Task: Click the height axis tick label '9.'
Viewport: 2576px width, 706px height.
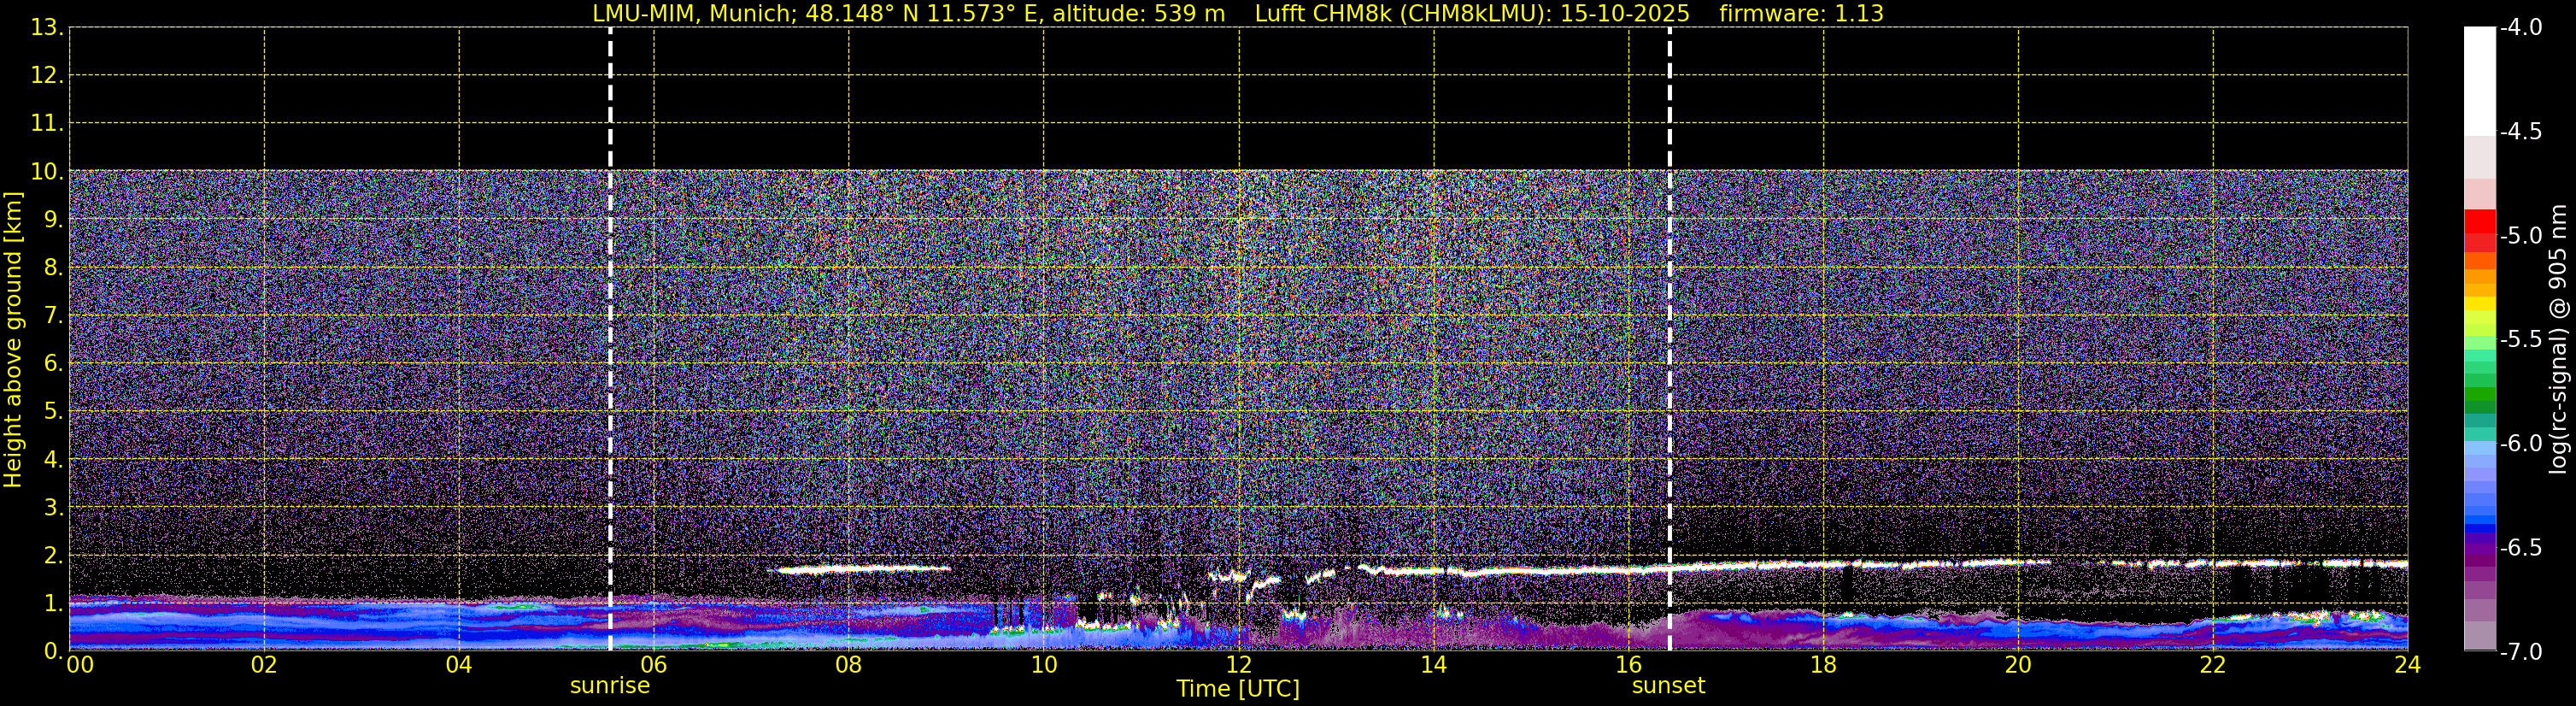Action: click(53, 220)
